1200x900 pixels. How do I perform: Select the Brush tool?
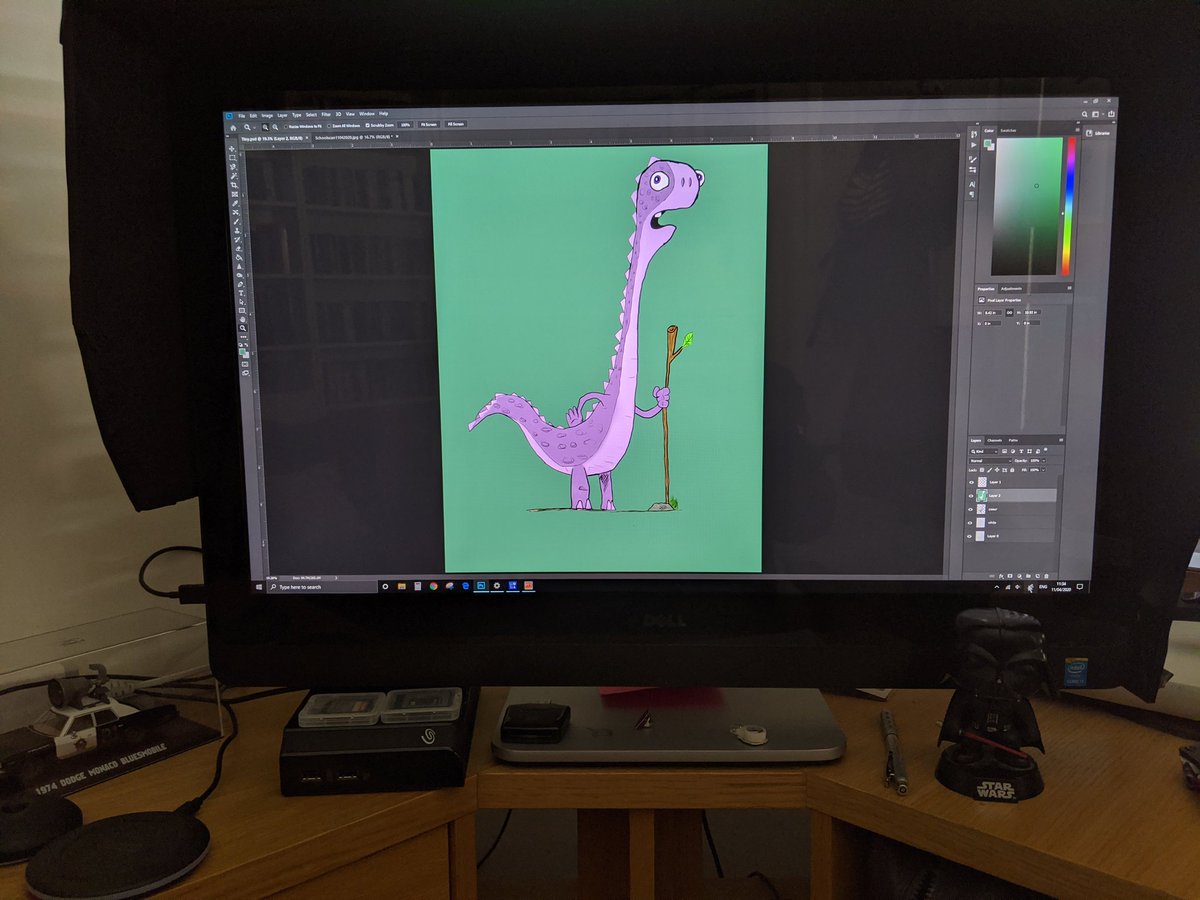(236, 222)
